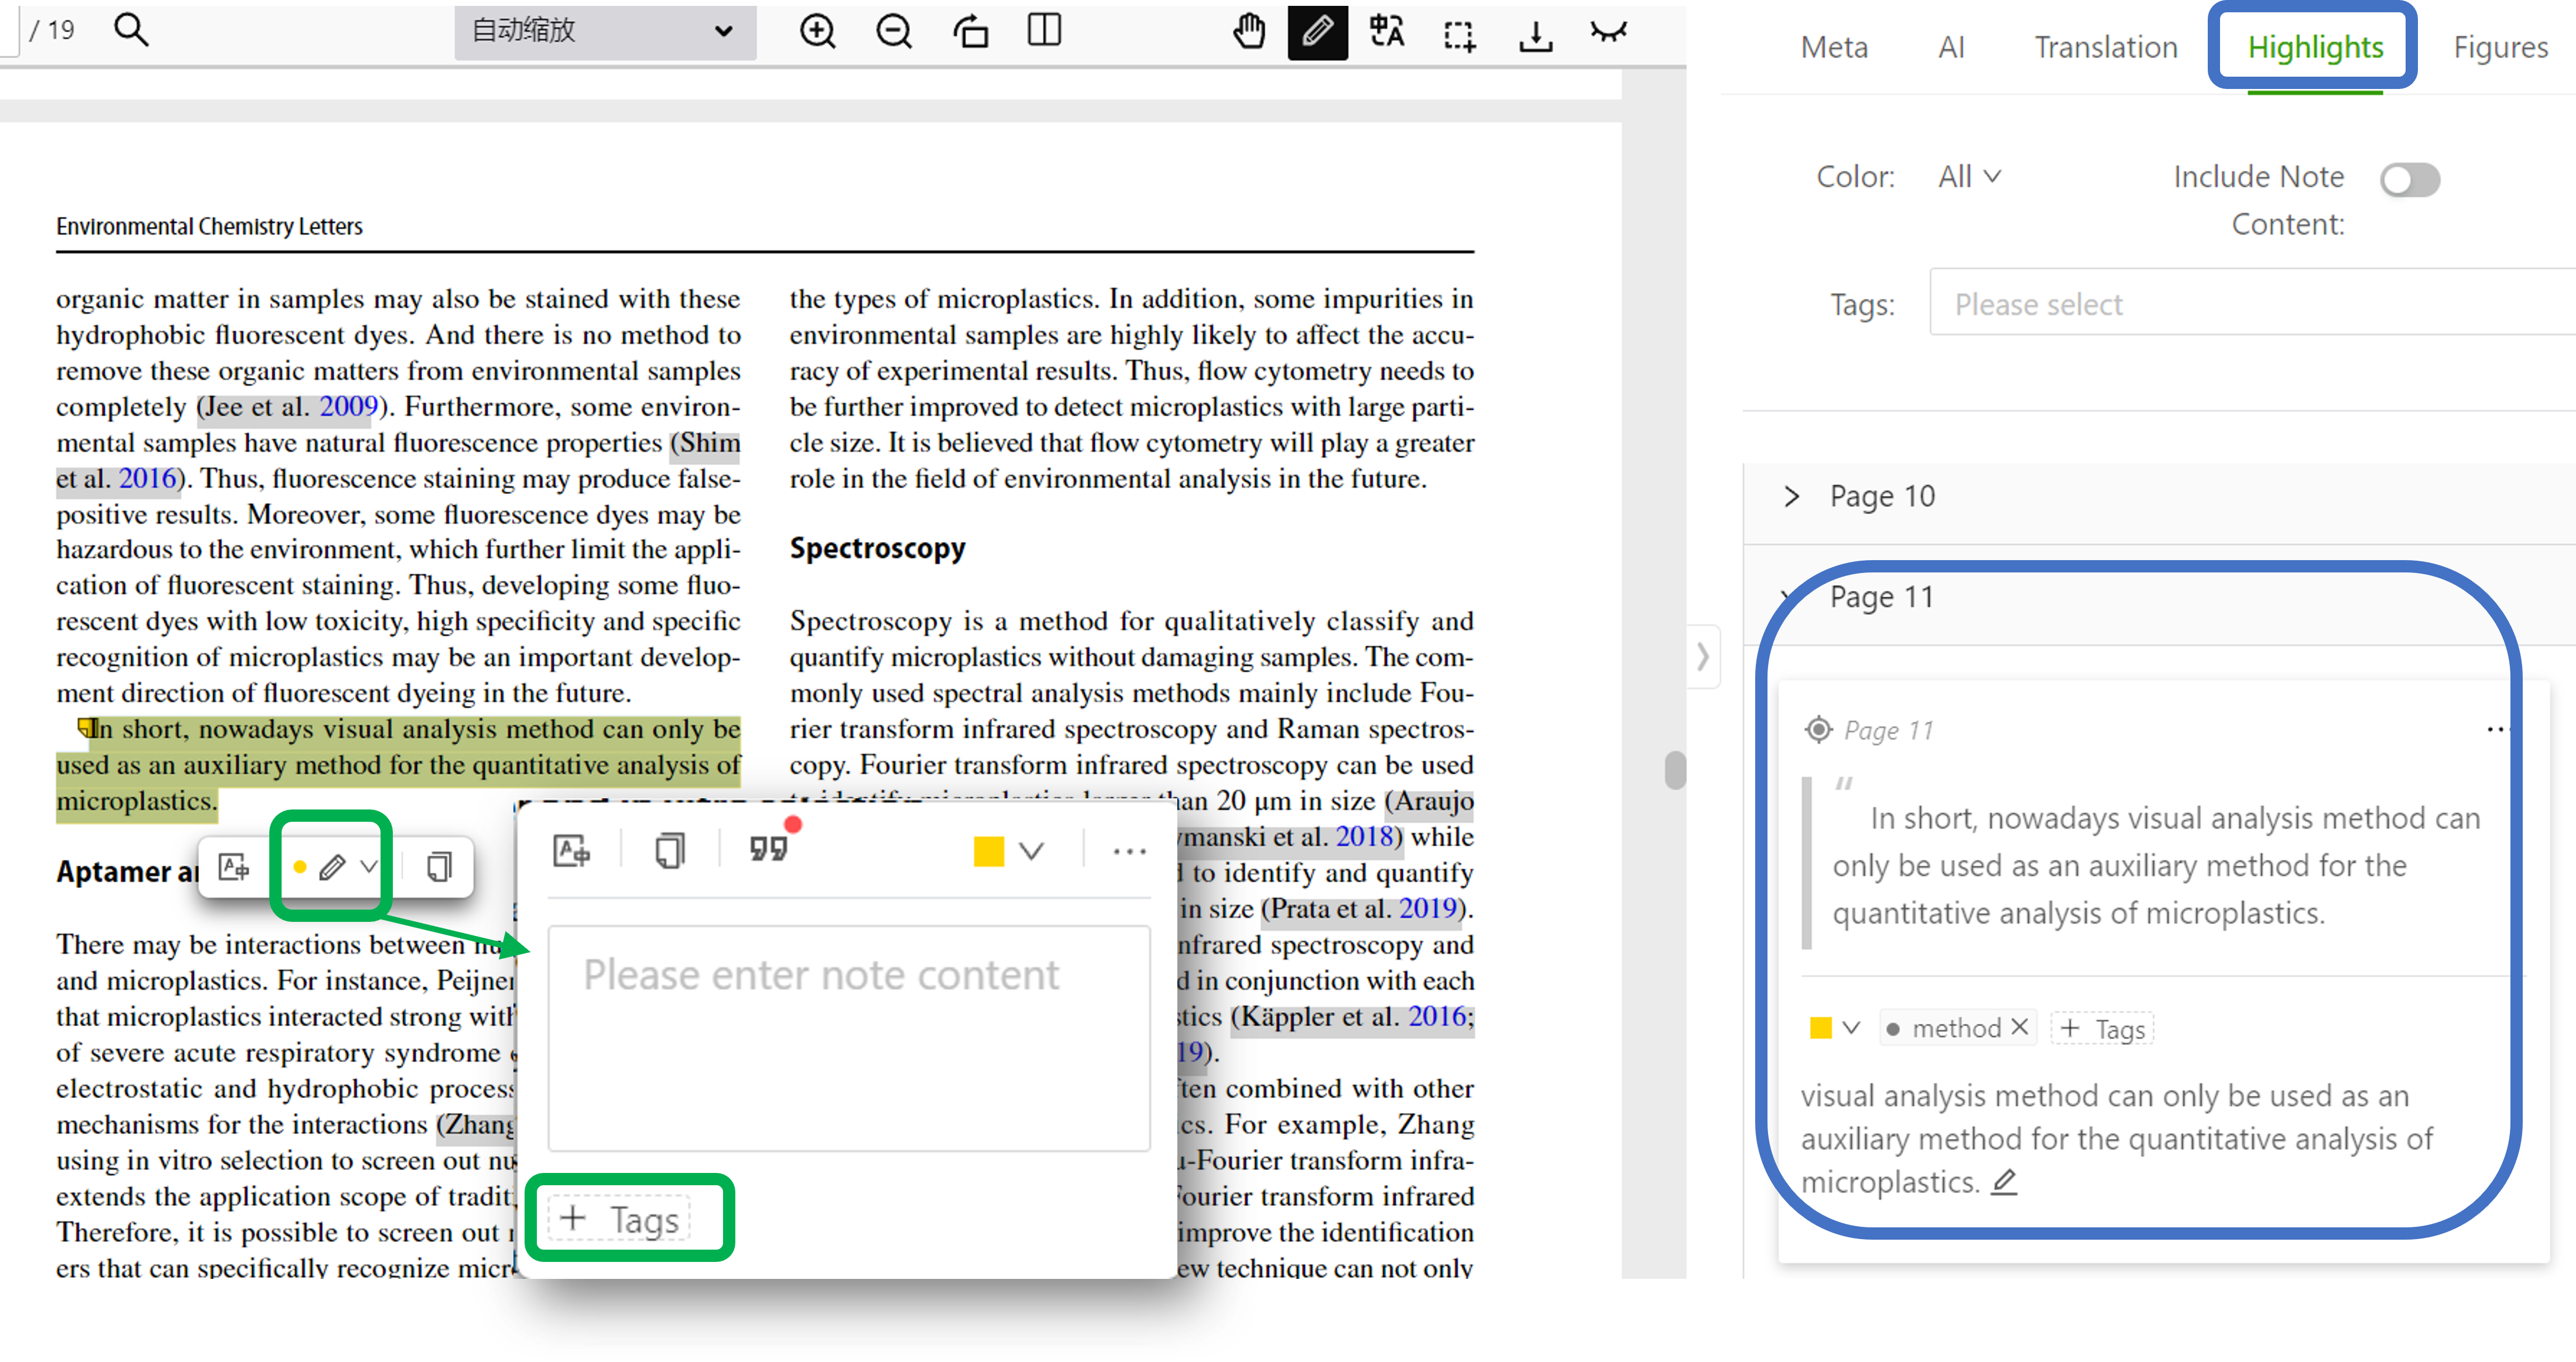
Task: Click the download icon in toolbar
Action: coord(1534,34)
